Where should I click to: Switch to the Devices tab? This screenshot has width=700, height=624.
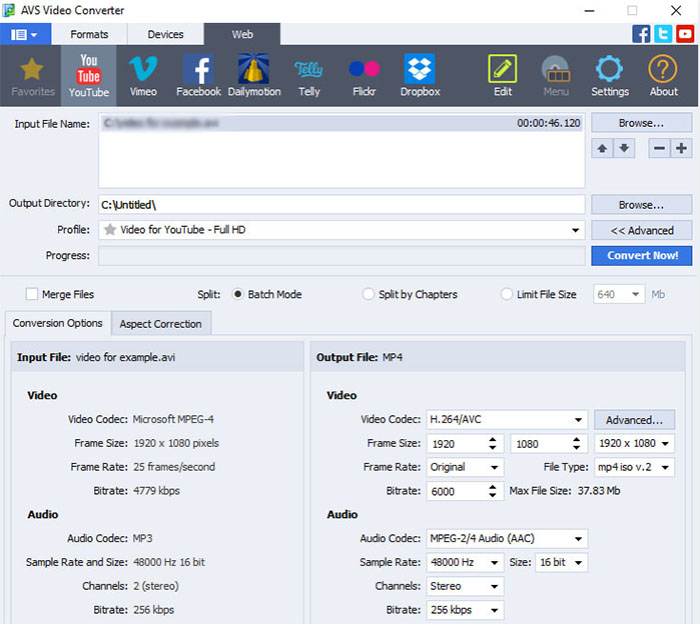pos(166,34)
